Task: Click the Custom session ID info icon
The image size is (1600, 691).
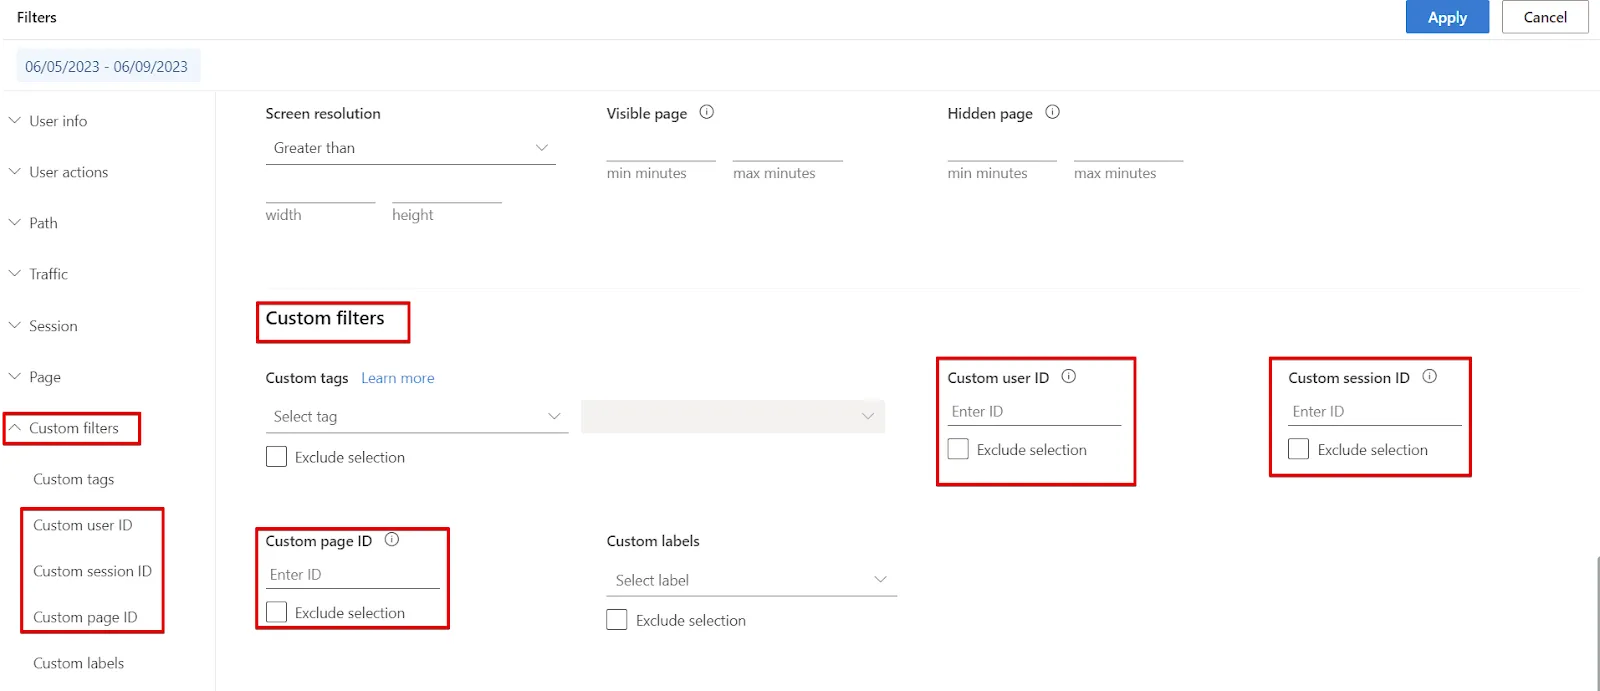Action: [1430, 377]
